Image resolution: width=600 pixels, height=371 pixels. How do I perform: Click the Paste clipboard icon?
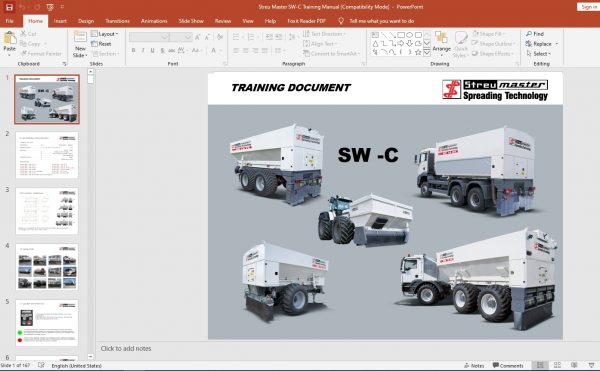coord(10,38)
